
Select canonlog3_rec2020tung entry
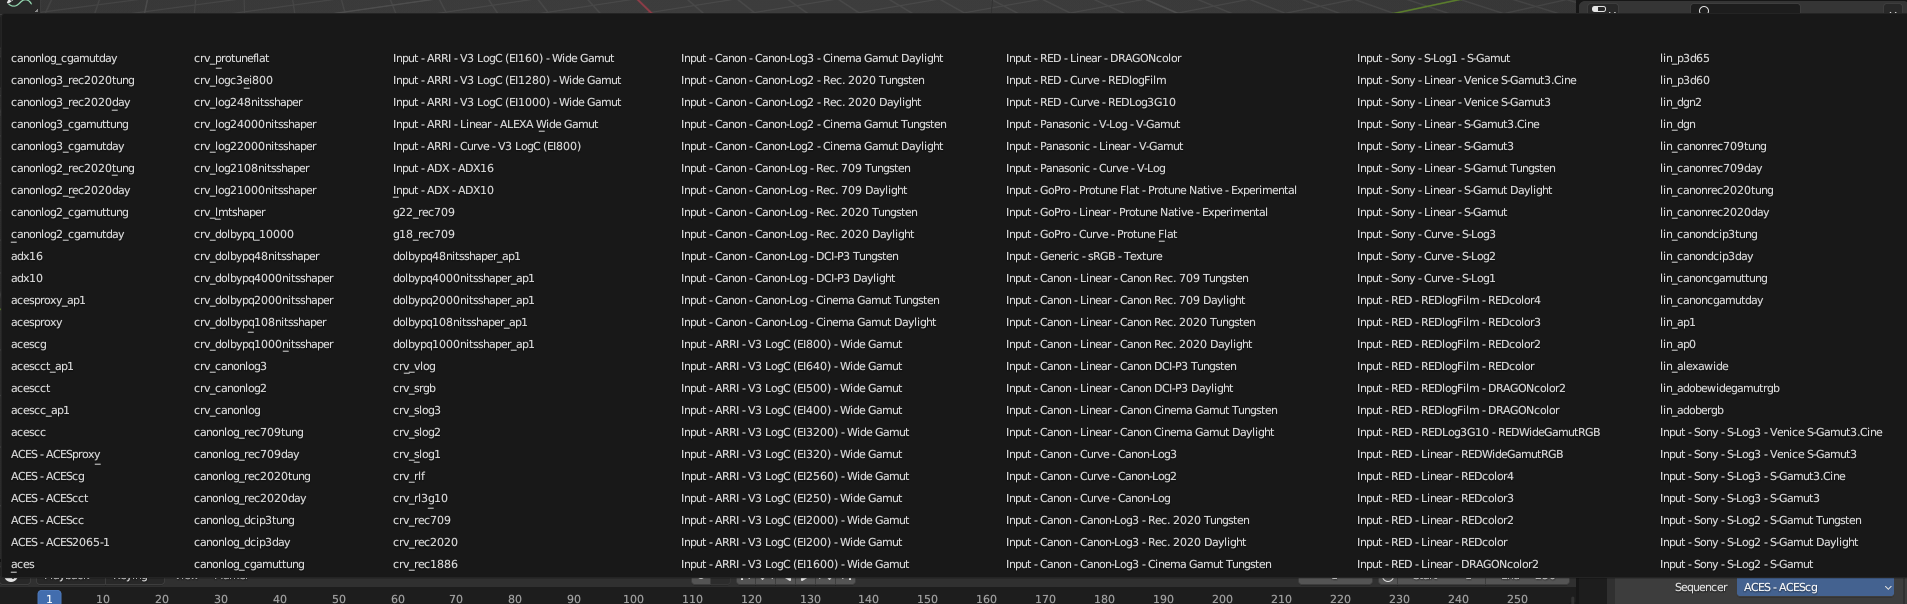tap(73, 80)
